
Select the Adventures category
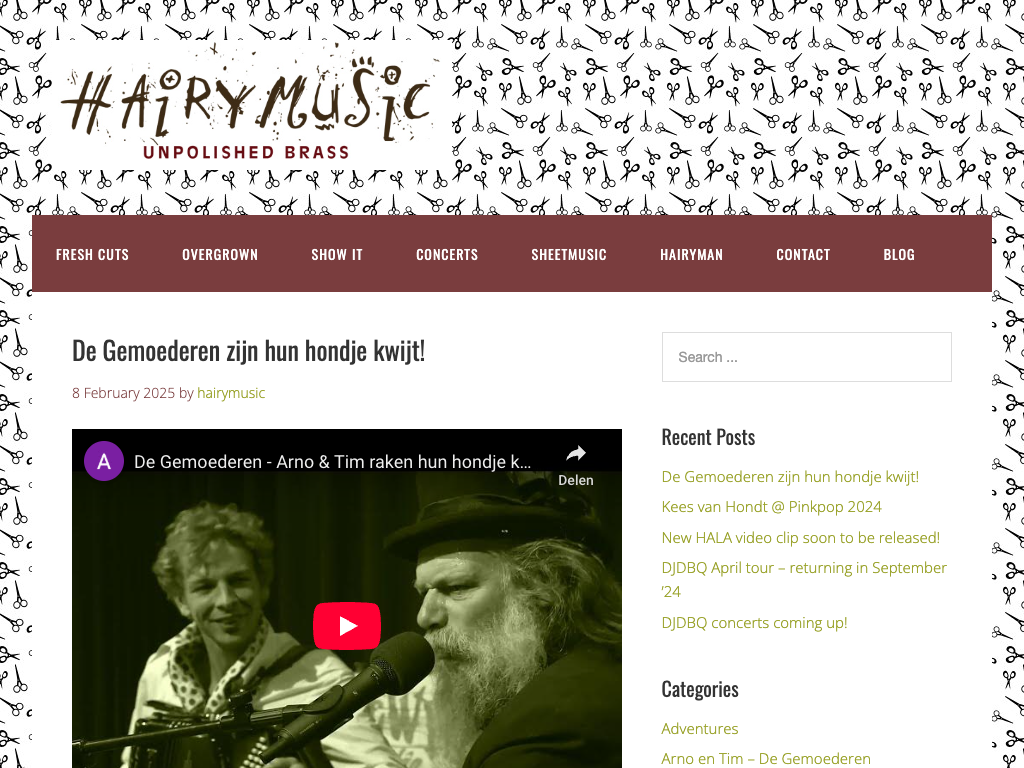[x=699, y=729]
